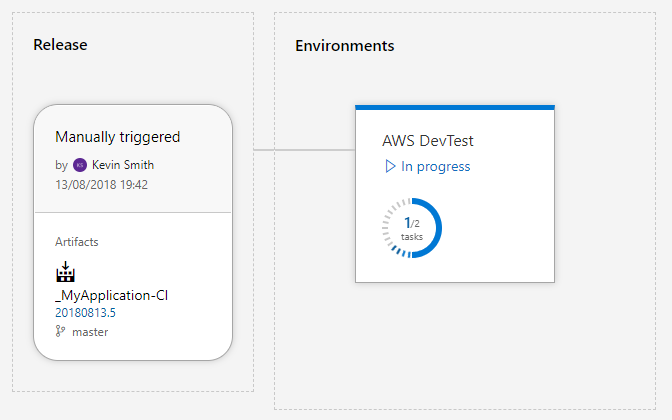Click the 1/2 task count inside the ring
Viewport: 672px width, 420px height.
click(412, 223)
